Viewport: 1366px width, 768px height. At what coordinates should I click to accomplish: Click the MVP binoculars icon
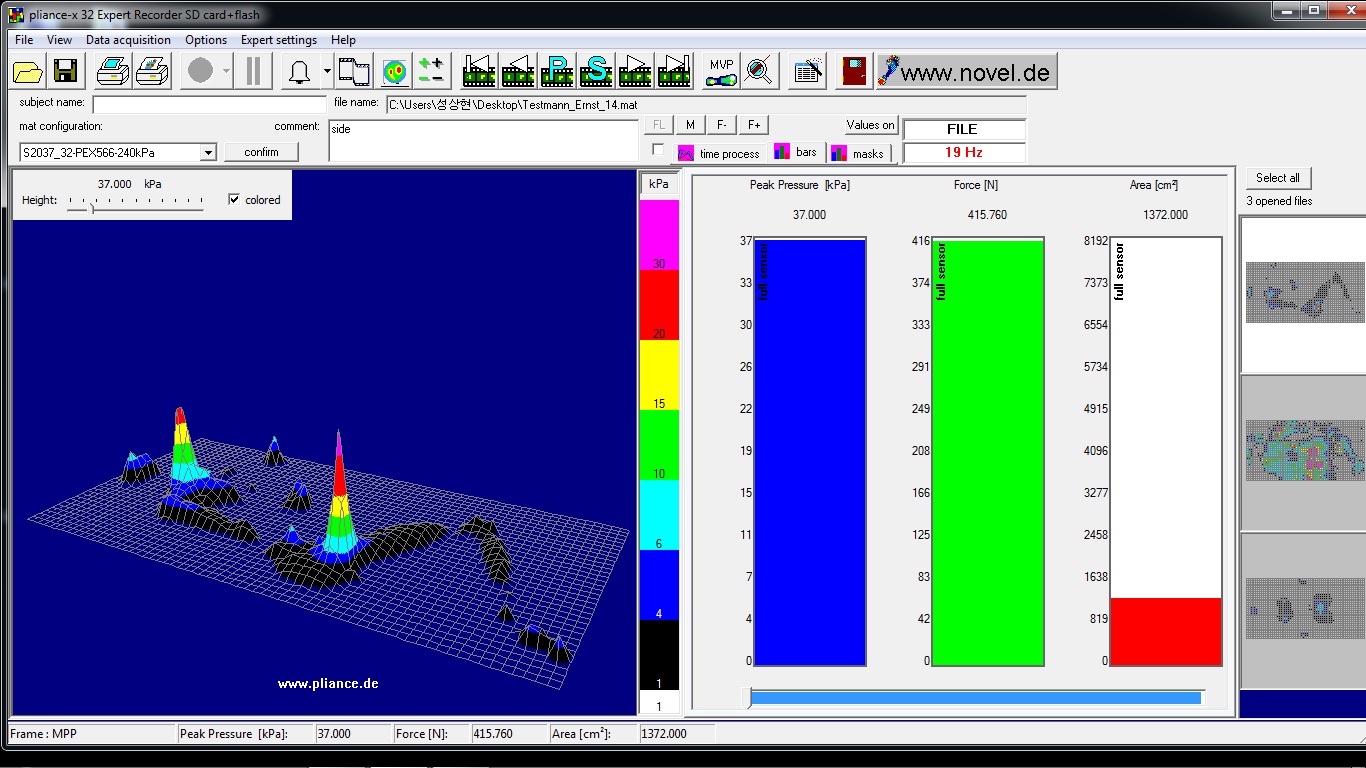tap(721, 71)
